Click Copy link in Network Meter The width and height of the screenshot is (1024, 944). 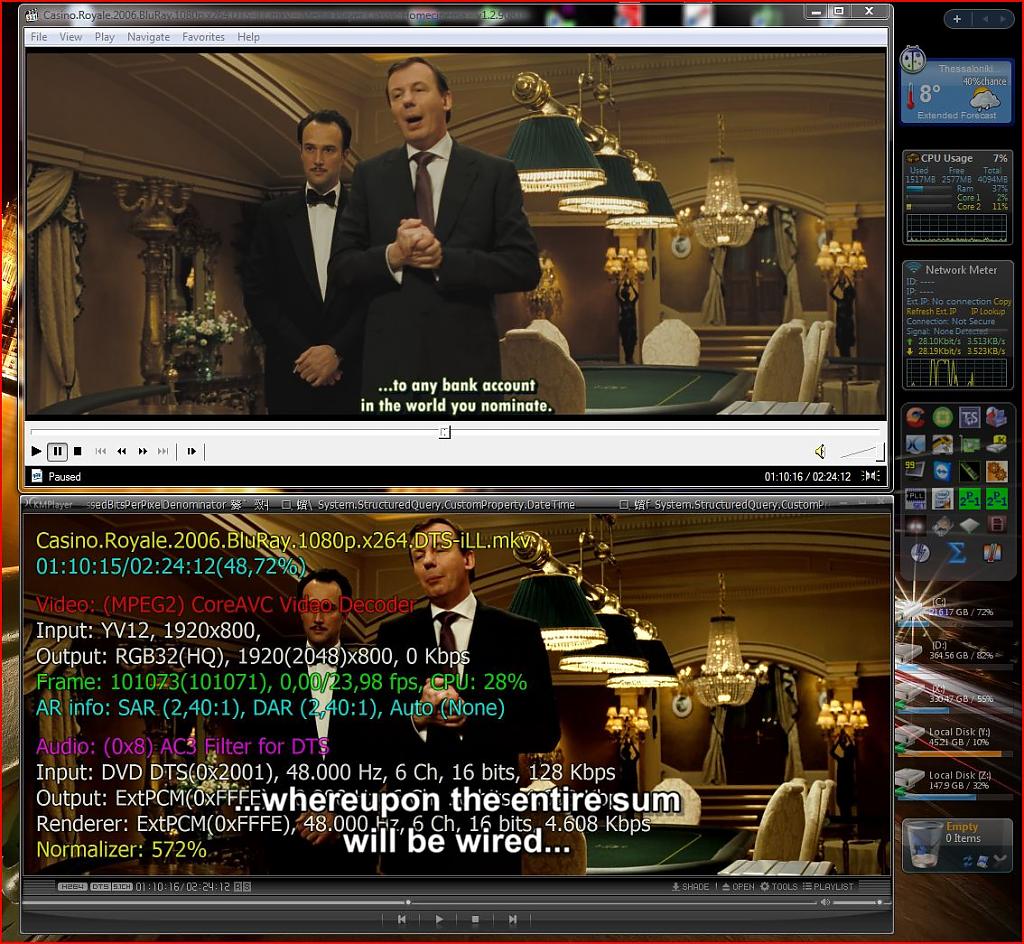(x=1002, y=302)
